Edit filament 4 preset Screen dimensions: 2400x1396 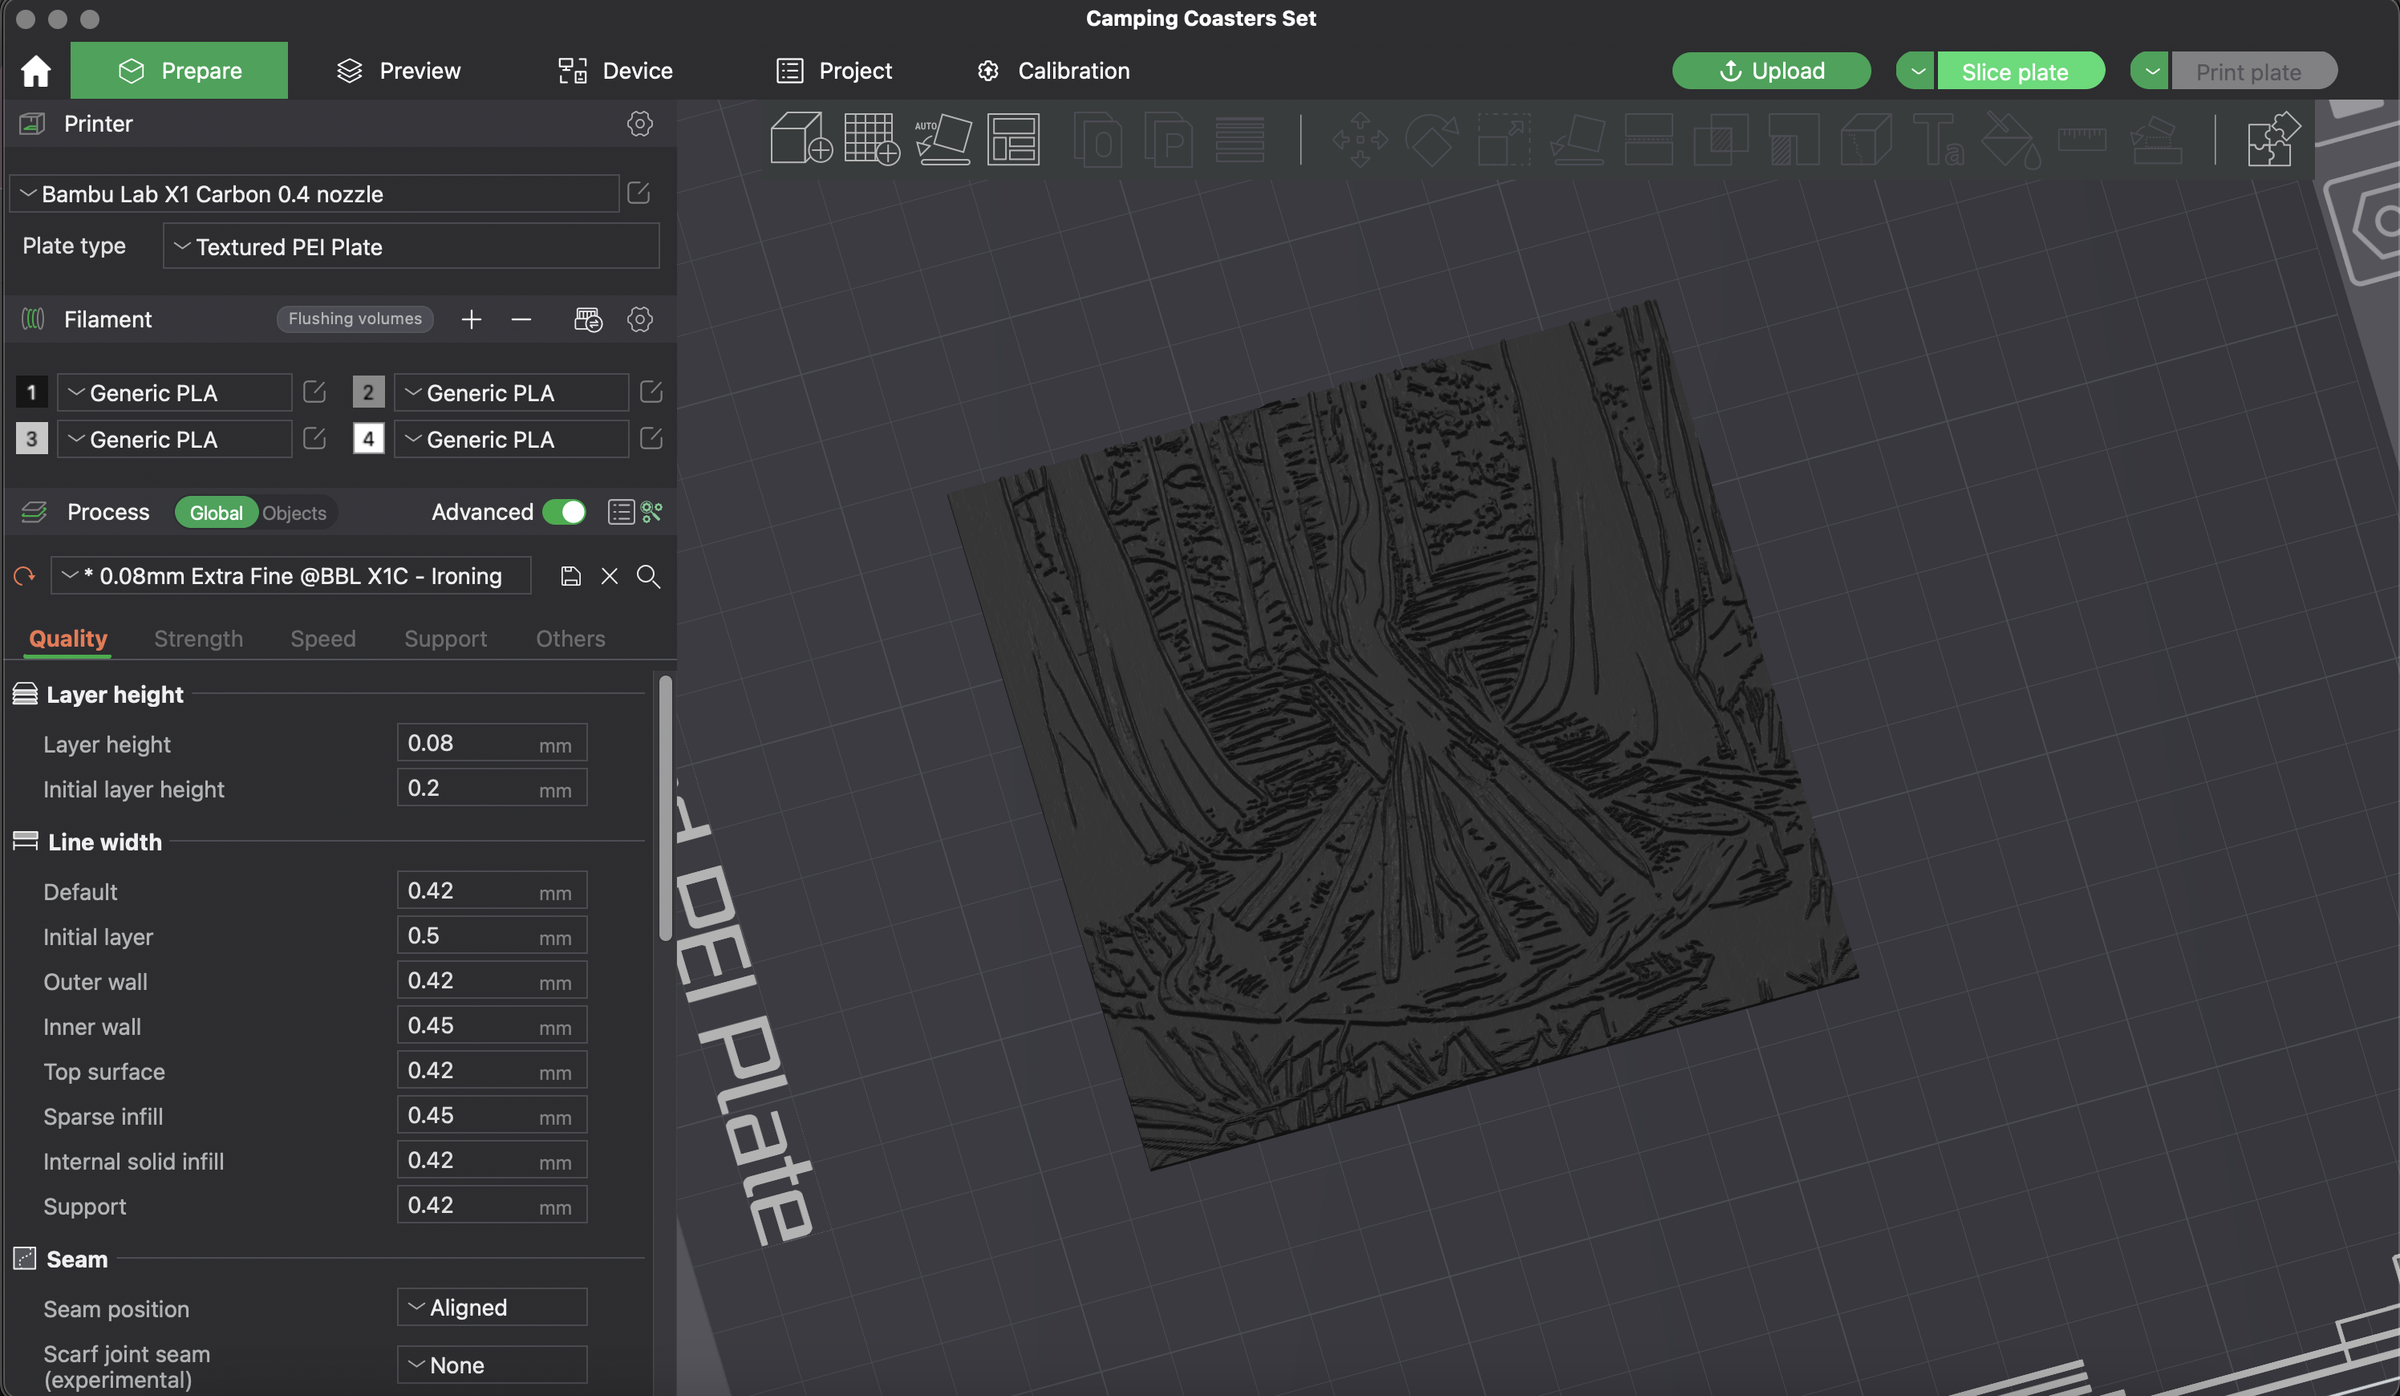coord(651,438)
